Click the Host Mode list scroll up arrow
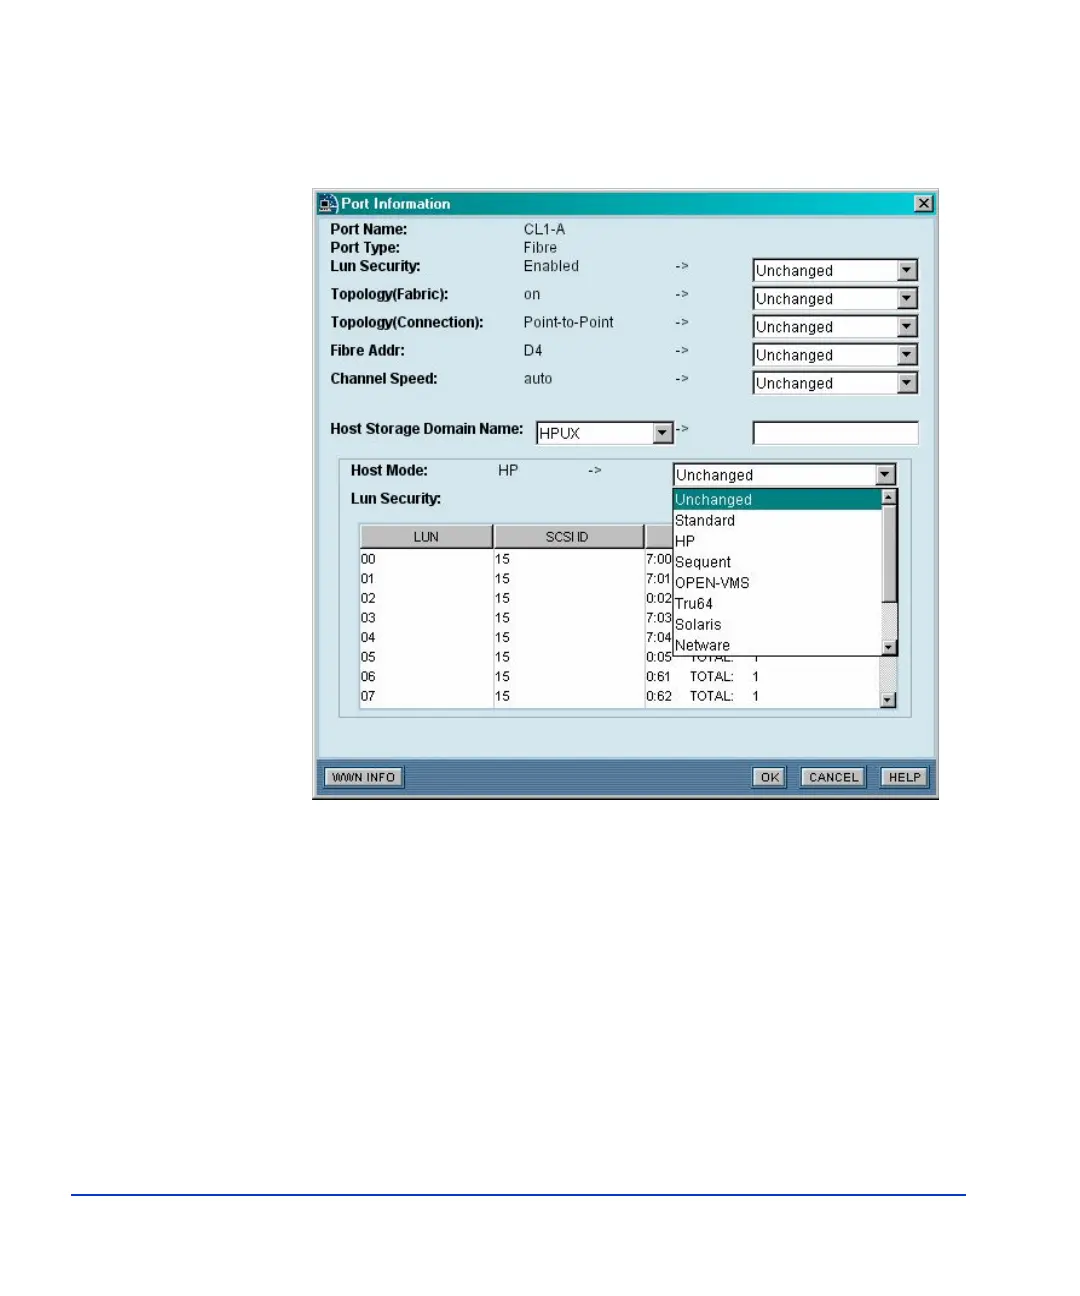Viewport: 1080px width, 1296px height. click(889, 497)
